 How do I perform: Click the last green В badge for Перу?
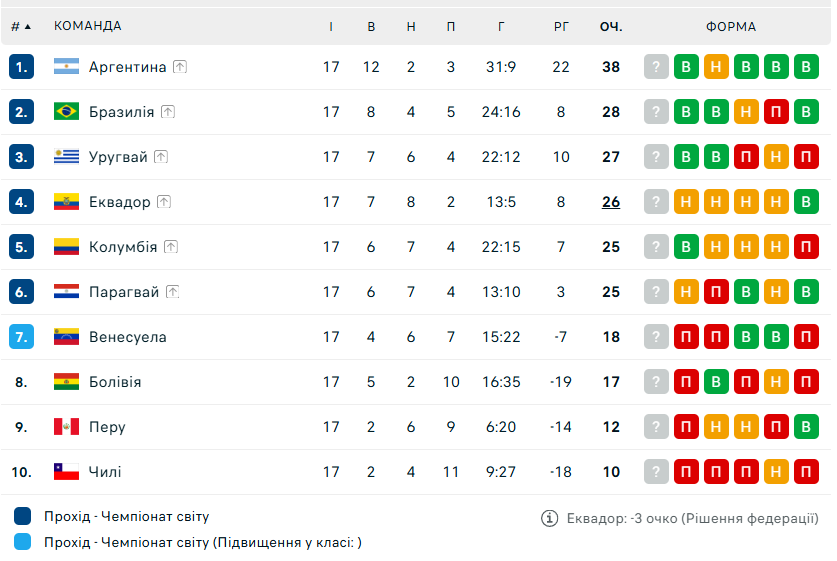click(x=806, y=427)
